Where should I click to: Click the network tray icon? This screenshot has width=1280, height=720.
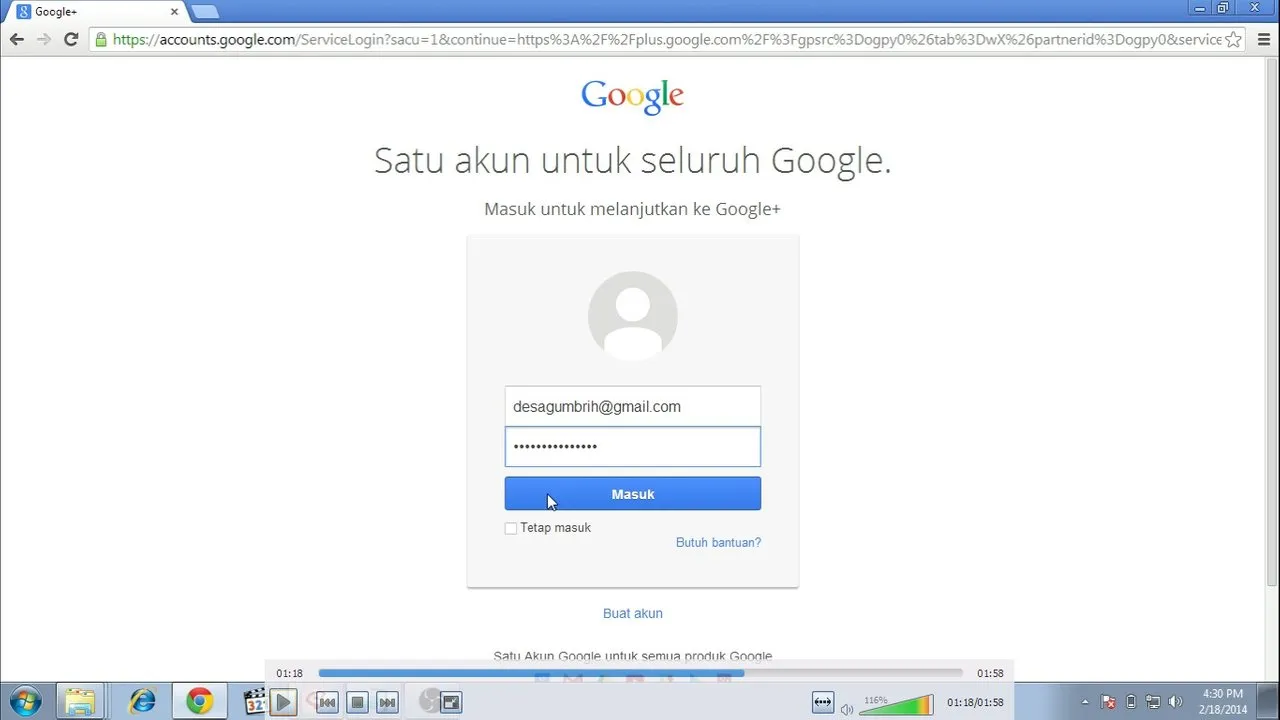pyautogui.click(x=1153, y=701)
